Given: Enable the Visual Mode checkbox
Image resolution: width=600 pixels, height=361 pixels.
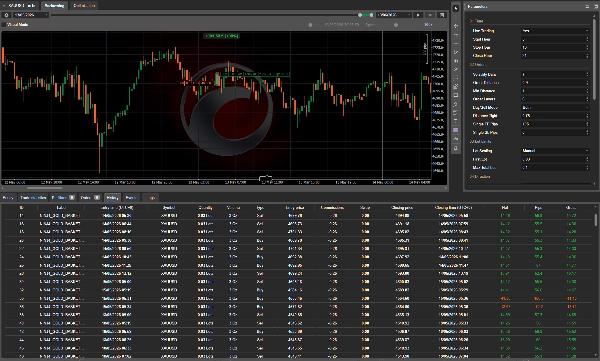Looking at the screenshot, I should click(4, 25).
